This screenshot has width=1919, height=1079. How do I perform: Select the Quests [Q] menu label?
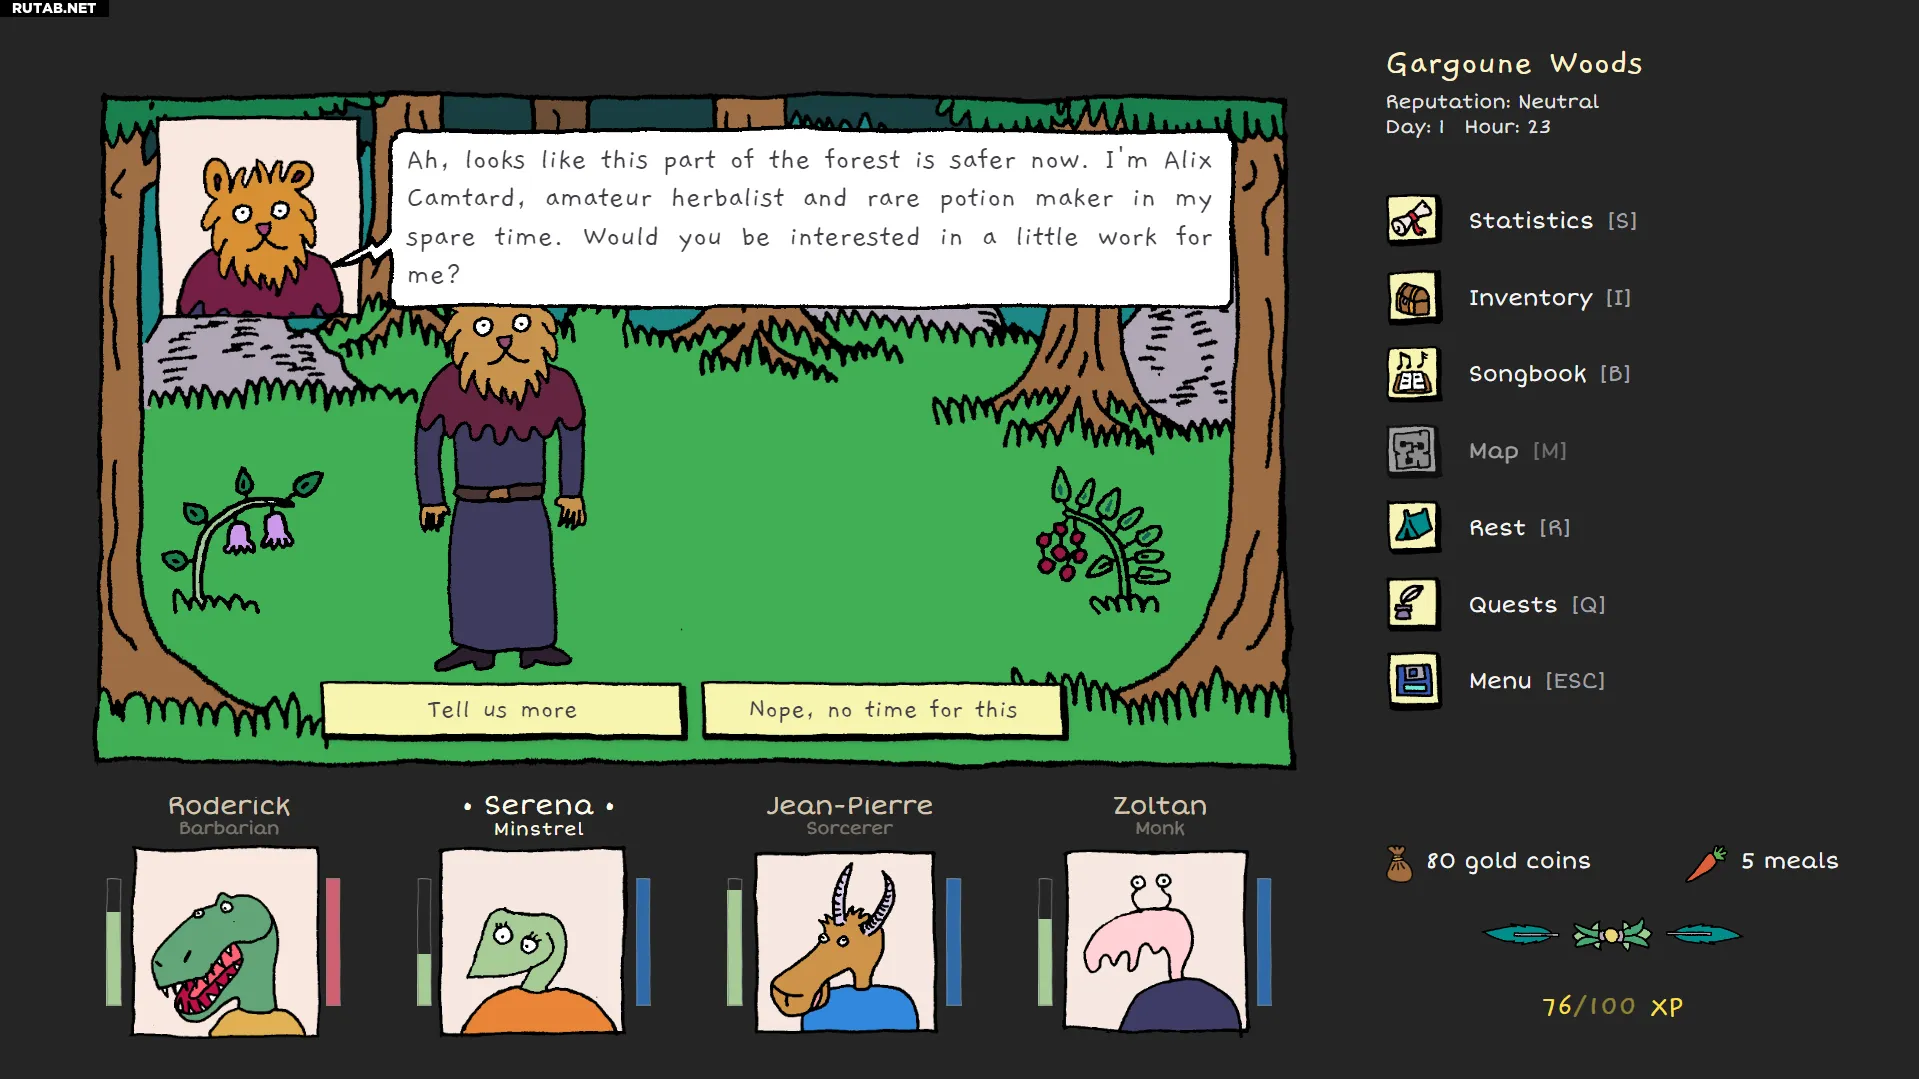[x=1536, y=605]
